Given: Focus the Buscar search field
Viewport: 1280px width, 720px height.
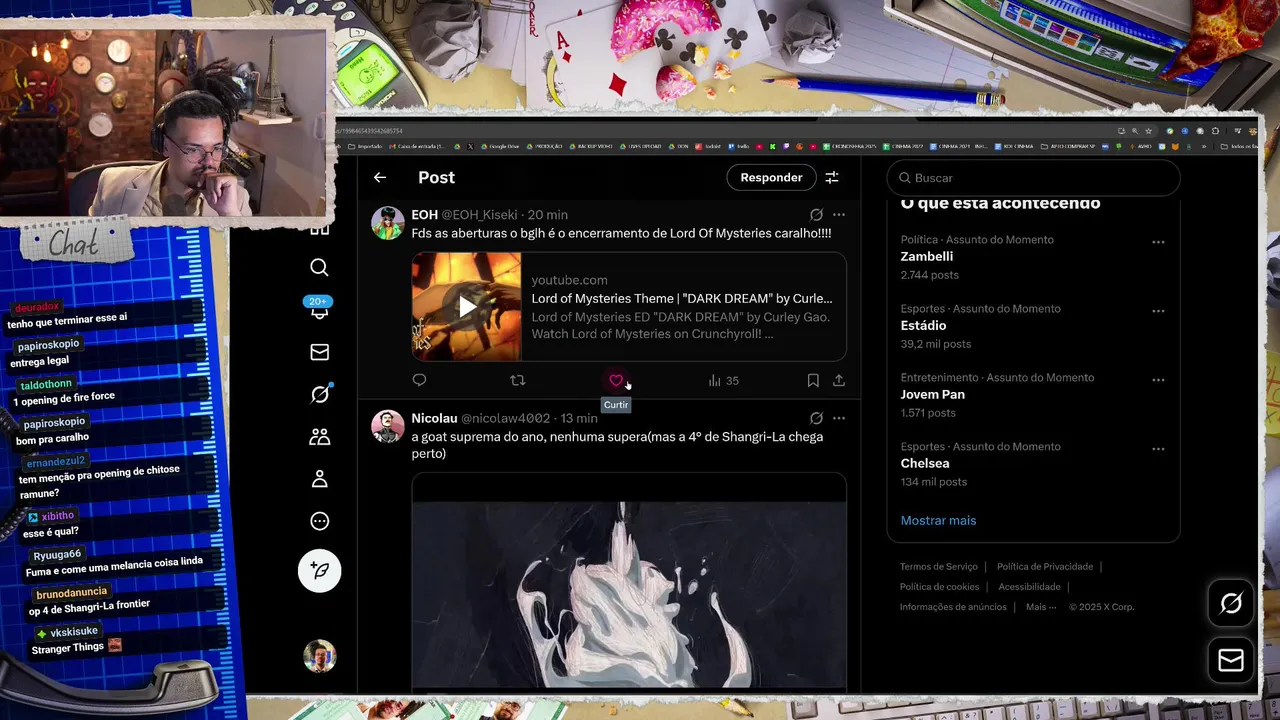Looking at the screenshot, I should point(1033,178).
